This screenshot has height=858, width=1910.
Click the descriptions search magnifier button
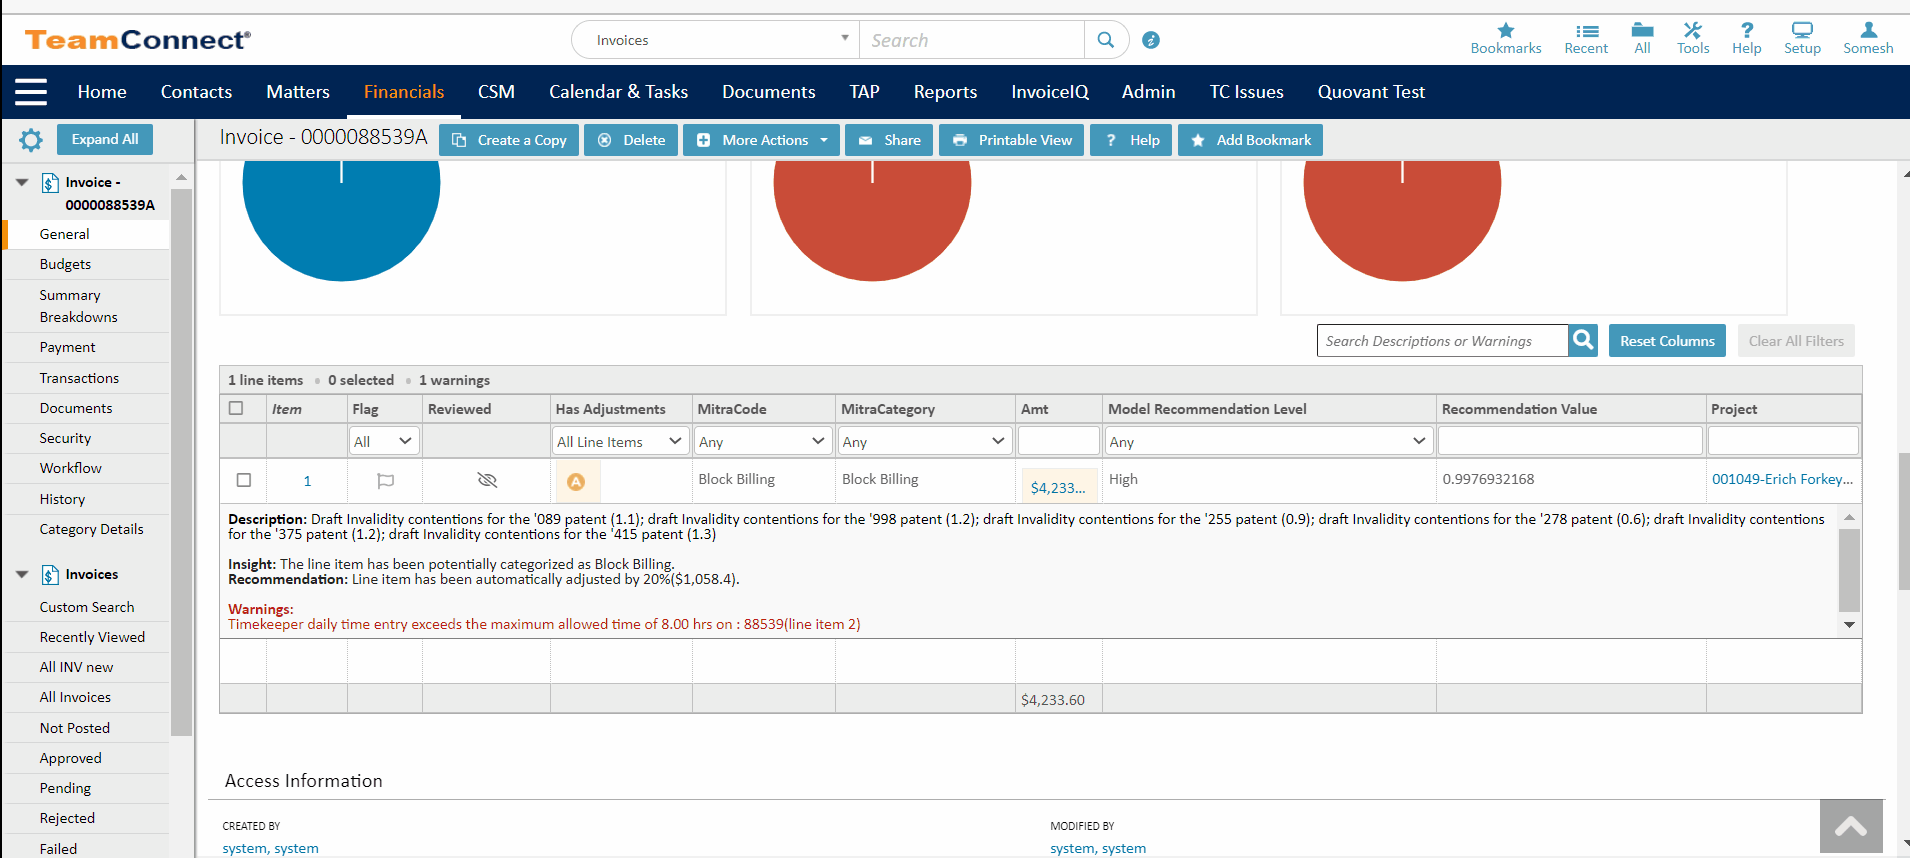[1583, 341]
